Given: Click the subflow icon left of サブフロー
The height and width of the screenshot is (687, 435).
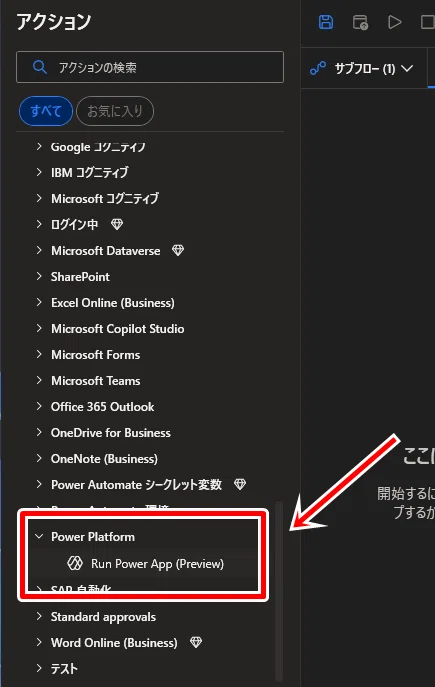Looking at the screenshot, I should pos(318,68).
